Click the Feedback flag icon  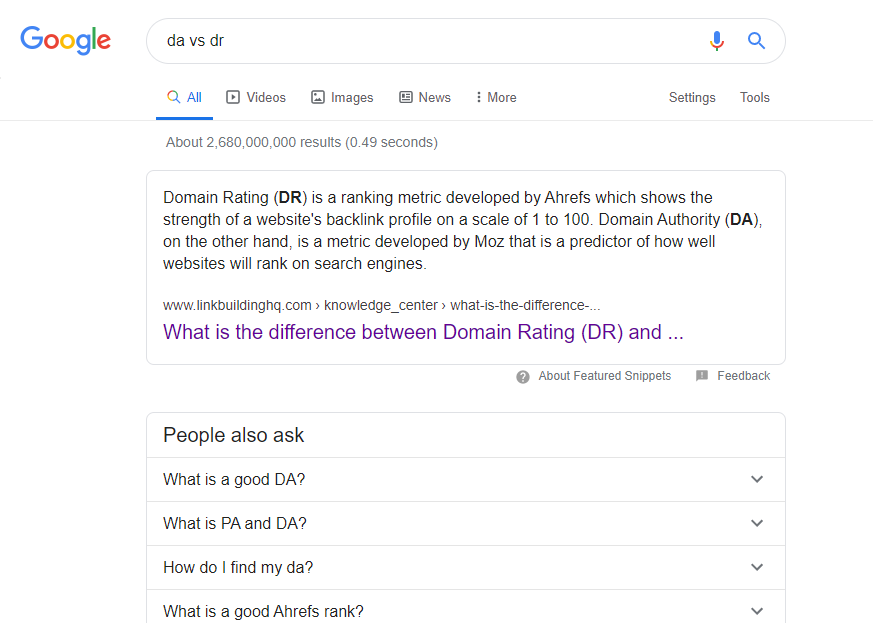point(702,376)
